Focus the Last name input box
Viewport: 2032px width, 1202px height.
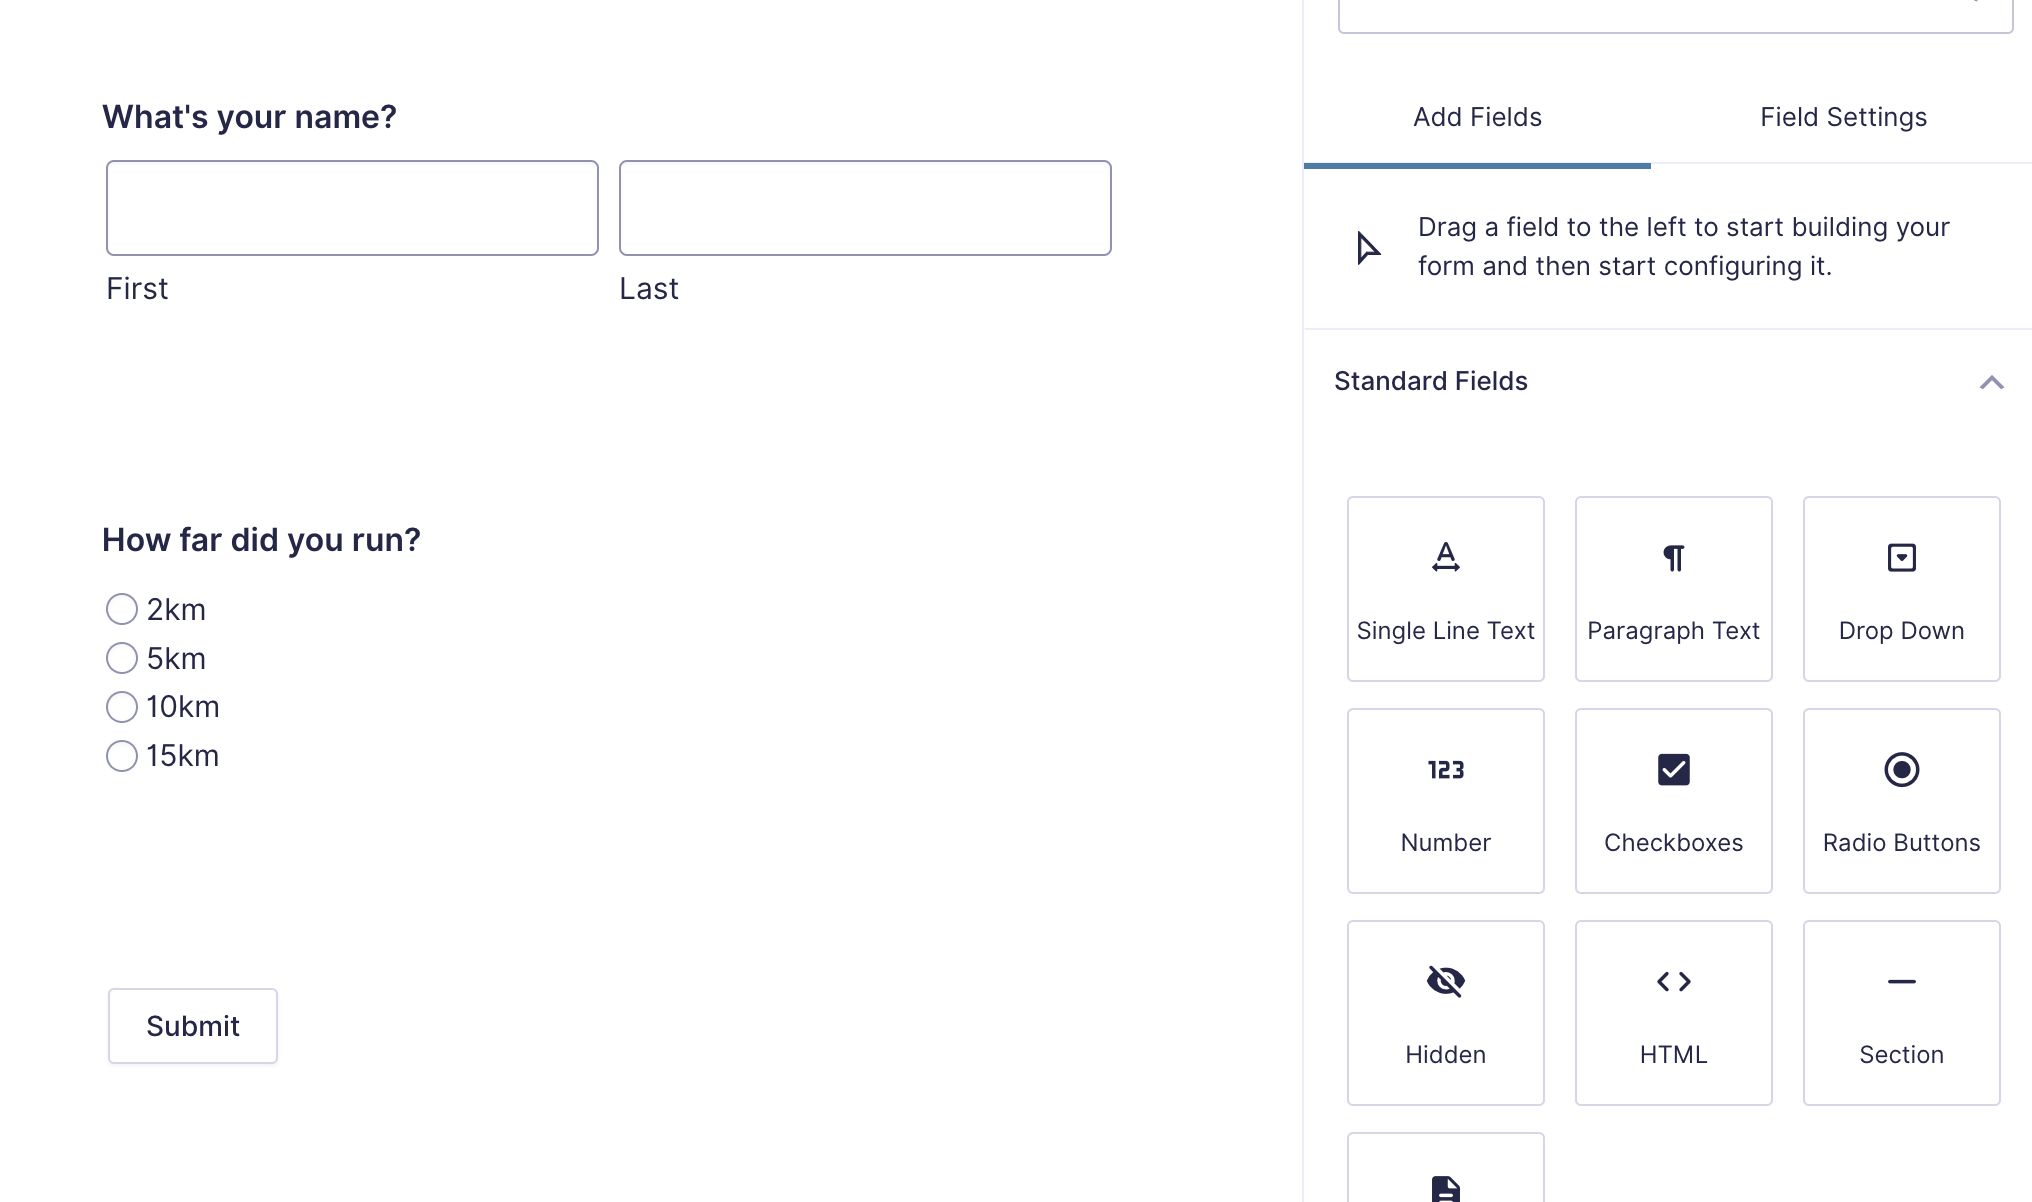[x=865, y=208]
